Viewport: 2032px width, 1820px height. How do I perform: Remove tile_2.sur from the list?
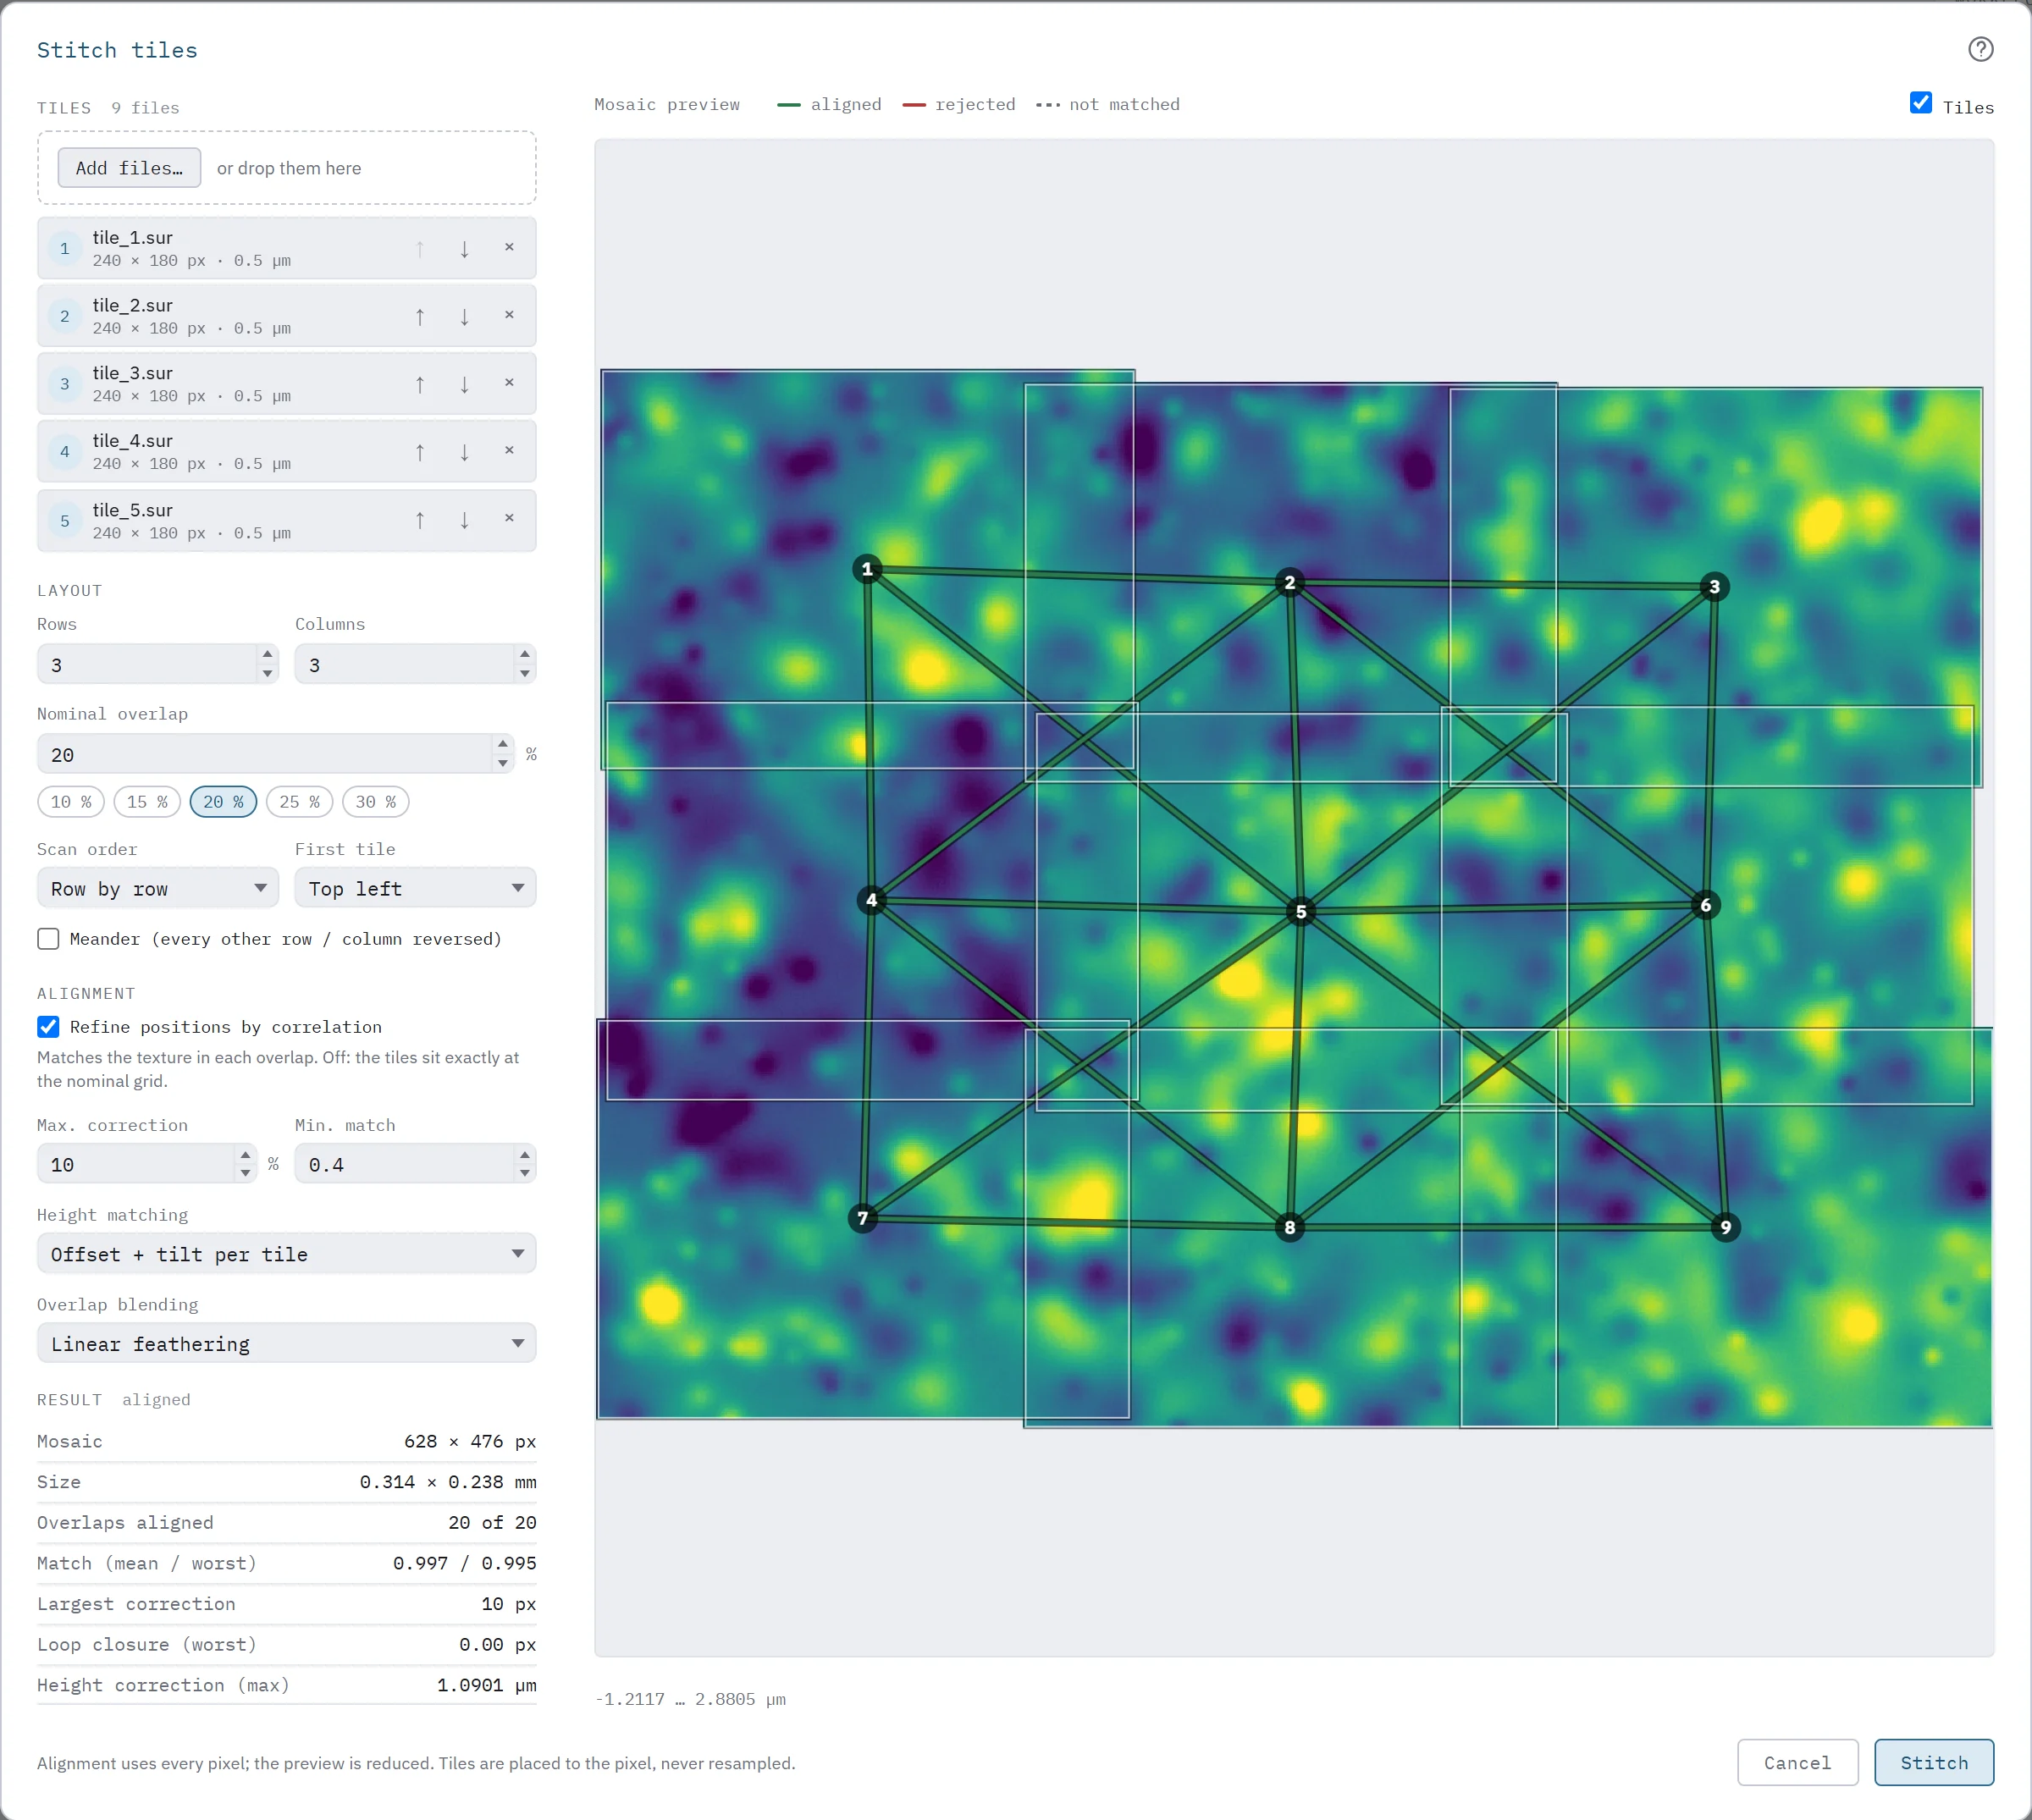click(x=509, y=315)
